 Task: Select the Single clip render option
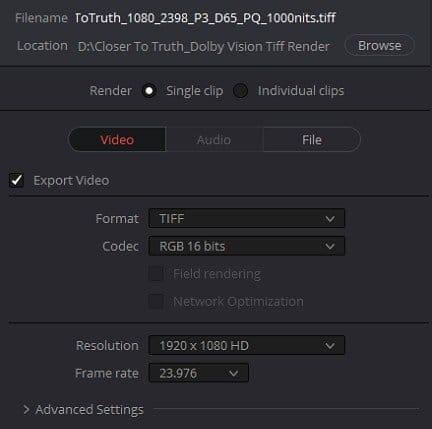pyautogui.click(x=149, y=91)
